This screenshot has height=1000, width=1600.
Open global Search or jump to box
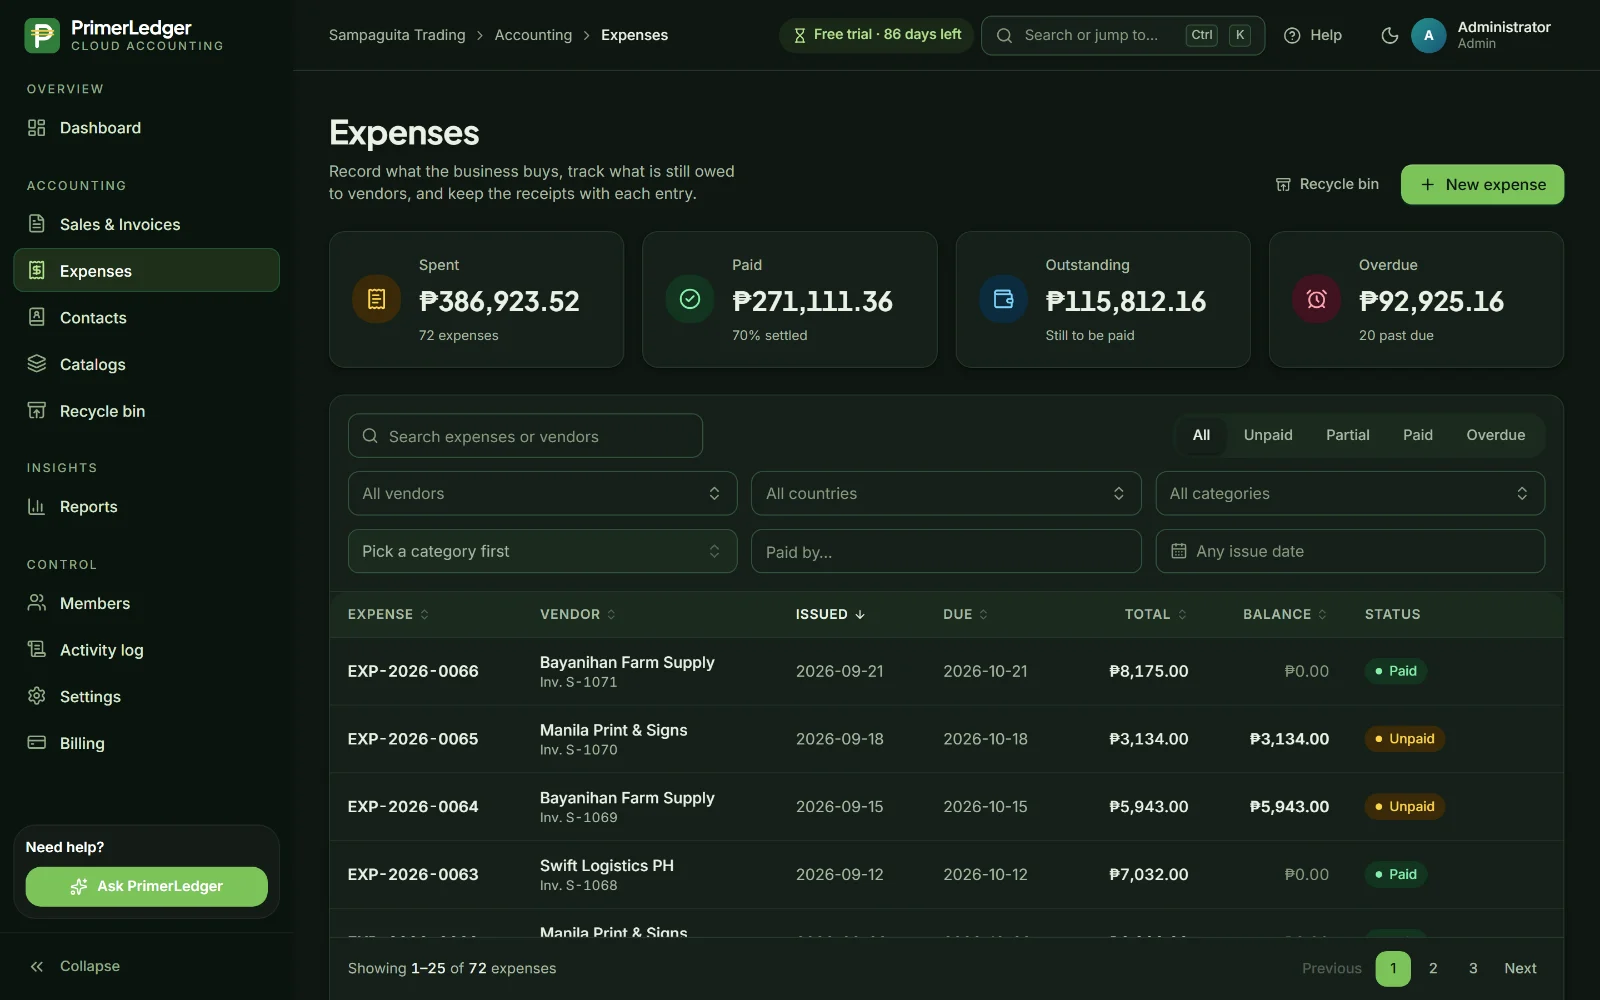coord(1123,35)
